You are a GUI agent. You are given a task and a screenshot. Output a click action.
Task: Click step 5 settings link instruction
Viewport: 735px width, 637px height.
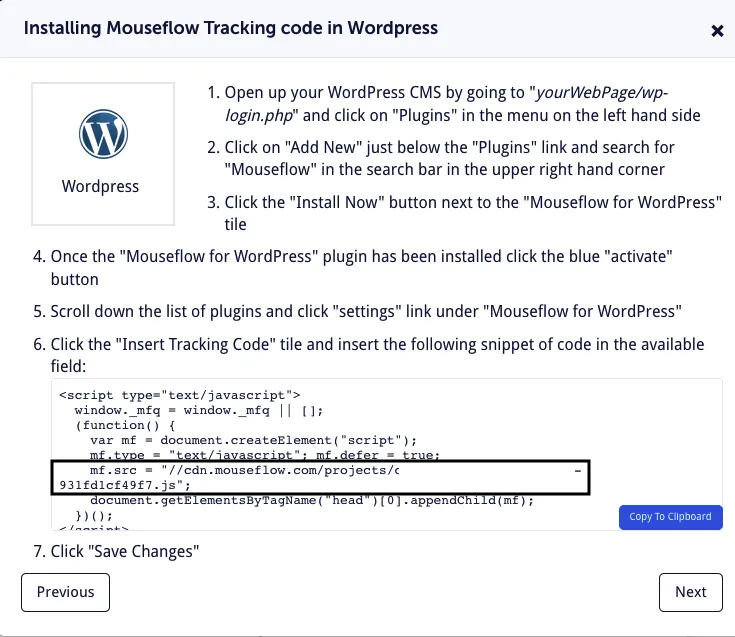[357, 311]
